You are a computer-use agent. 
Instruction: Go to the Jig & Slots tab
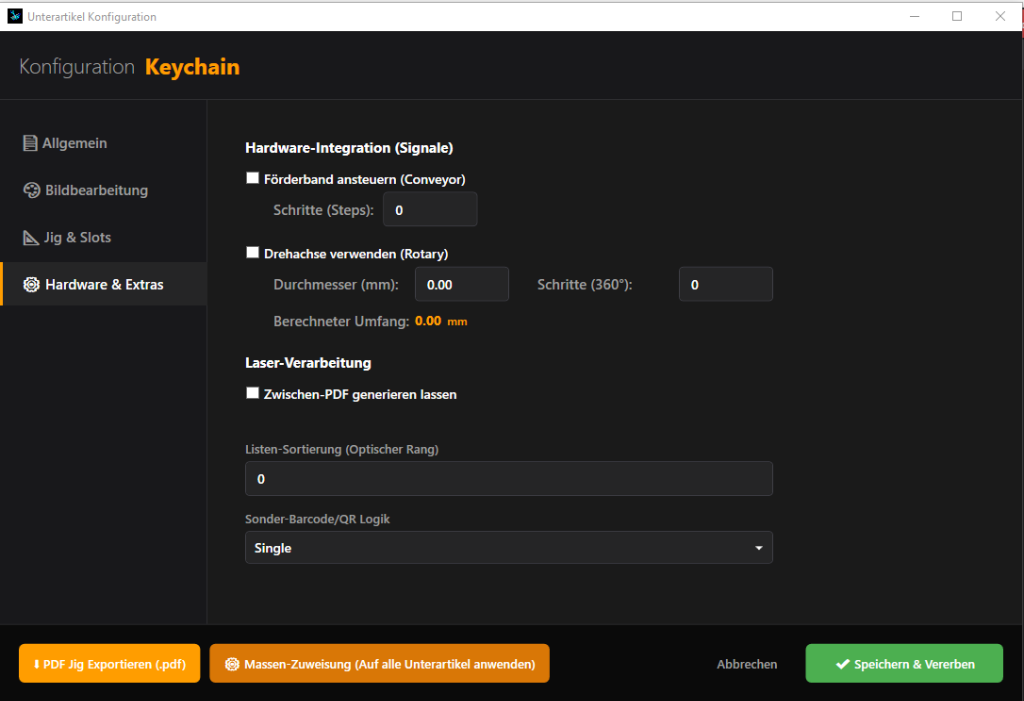coord(104,238)
